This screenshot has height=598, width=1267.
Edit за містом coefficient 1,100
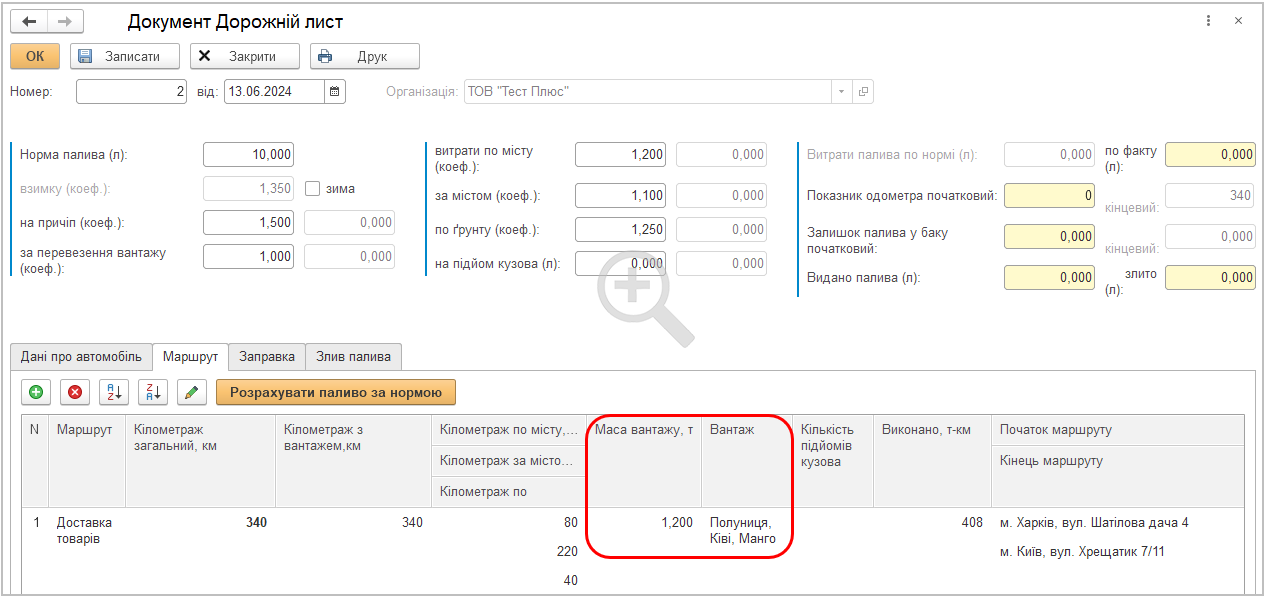coord(621,196)
